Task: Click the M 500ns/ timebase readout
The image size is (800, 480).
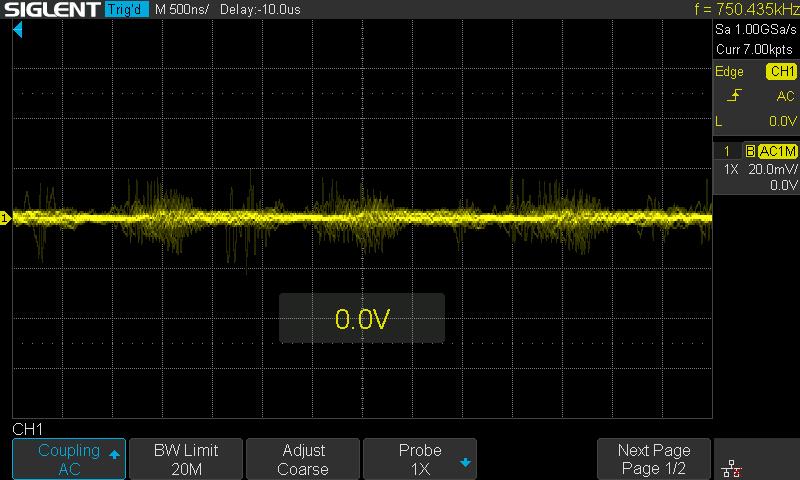Action: coord(182,9)
